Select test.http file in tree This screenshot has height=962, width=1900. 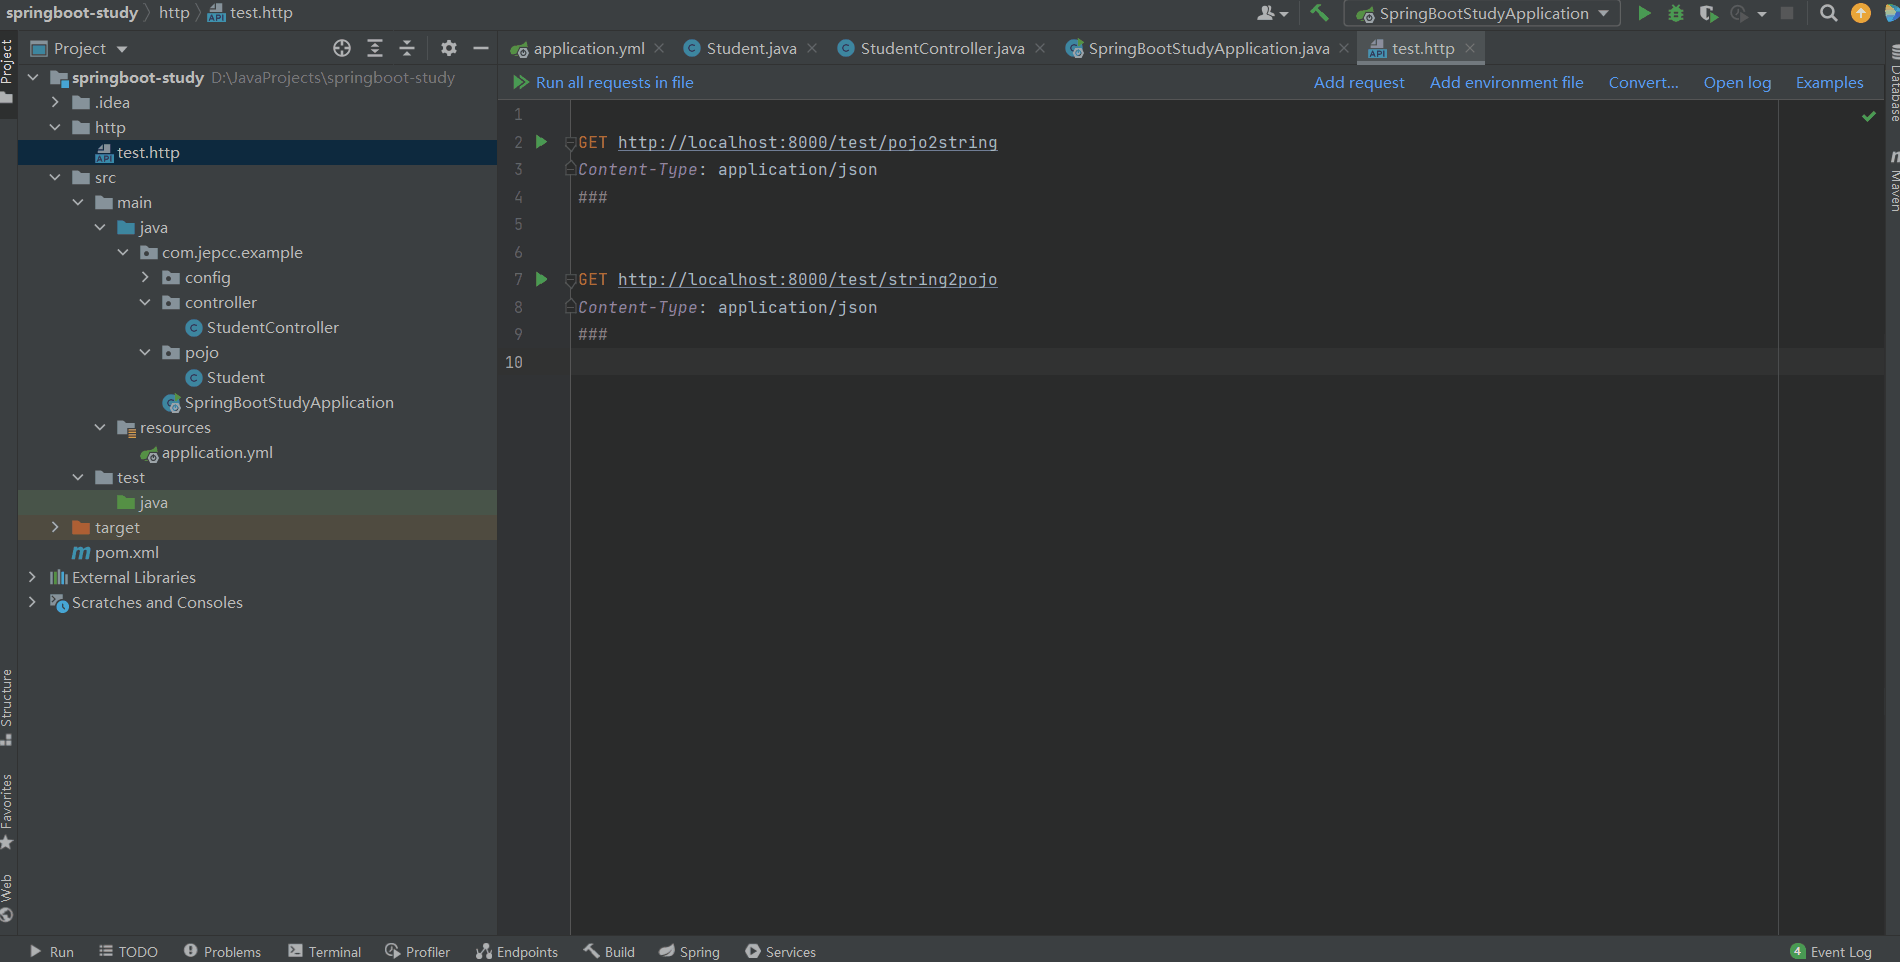point(148,152)
